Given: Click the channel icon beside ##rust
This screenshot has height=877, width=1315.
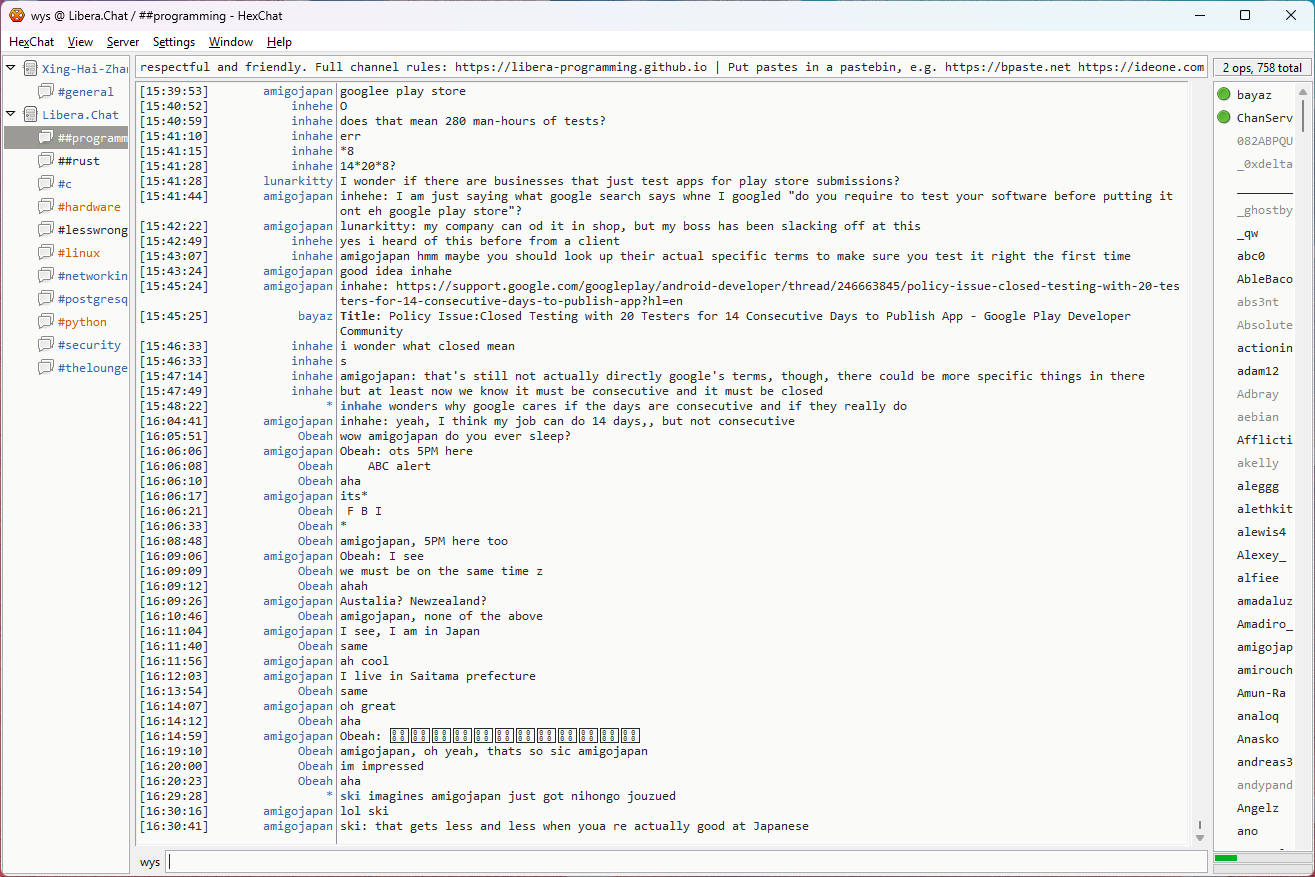Looking at the screenshot, I should click(45, 161).
